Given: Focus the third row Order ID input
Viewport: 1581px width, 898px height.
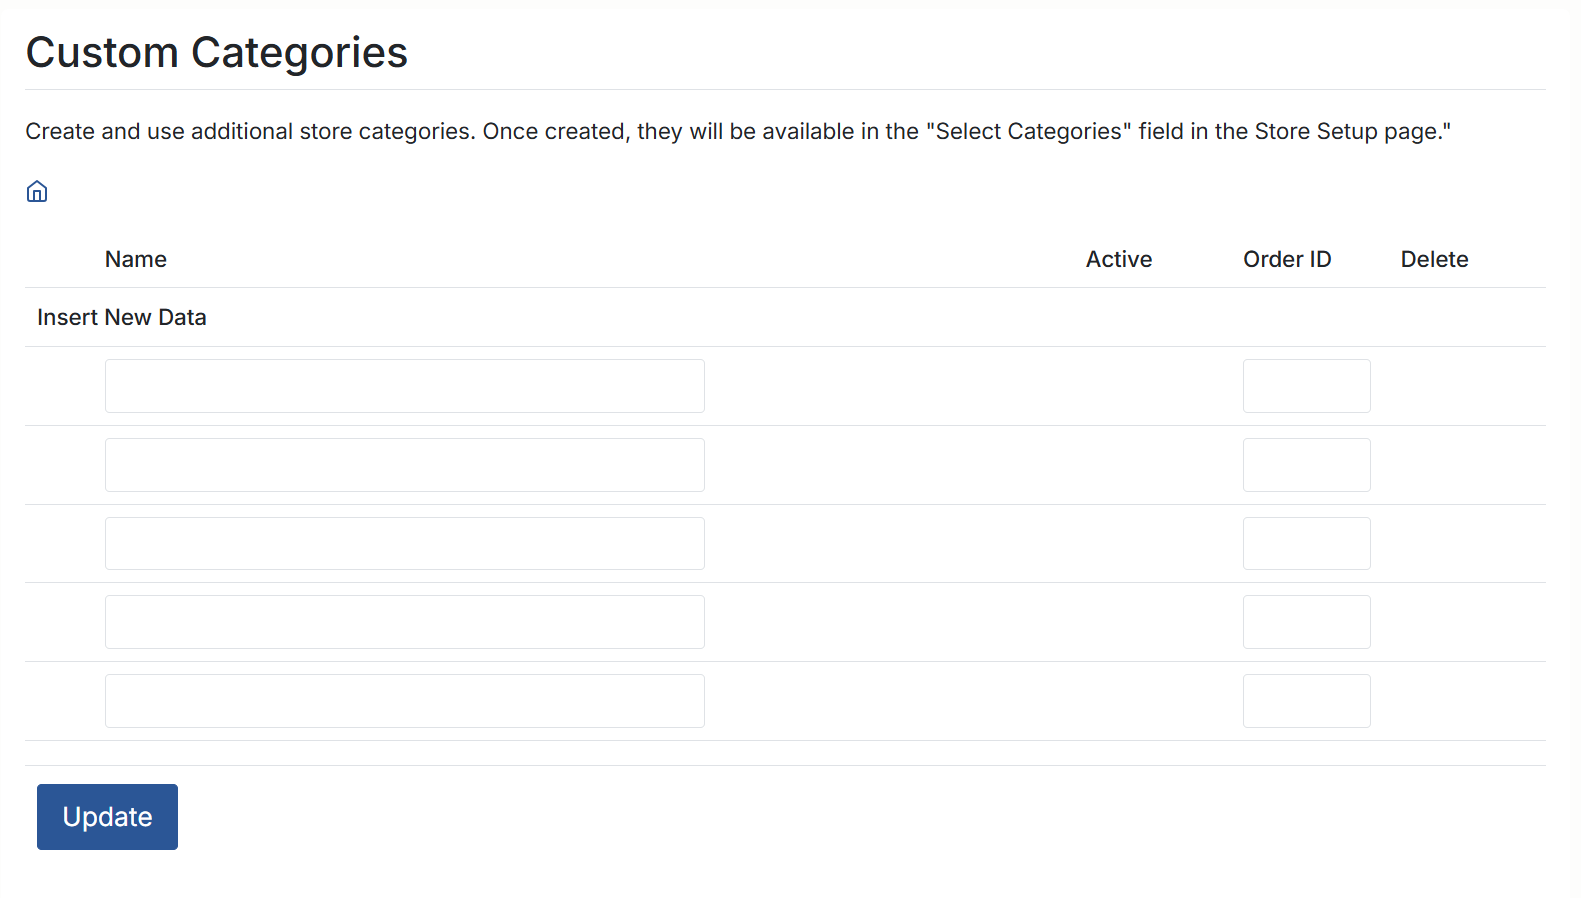Looking at the screenshot, I should pos(1306,544).
